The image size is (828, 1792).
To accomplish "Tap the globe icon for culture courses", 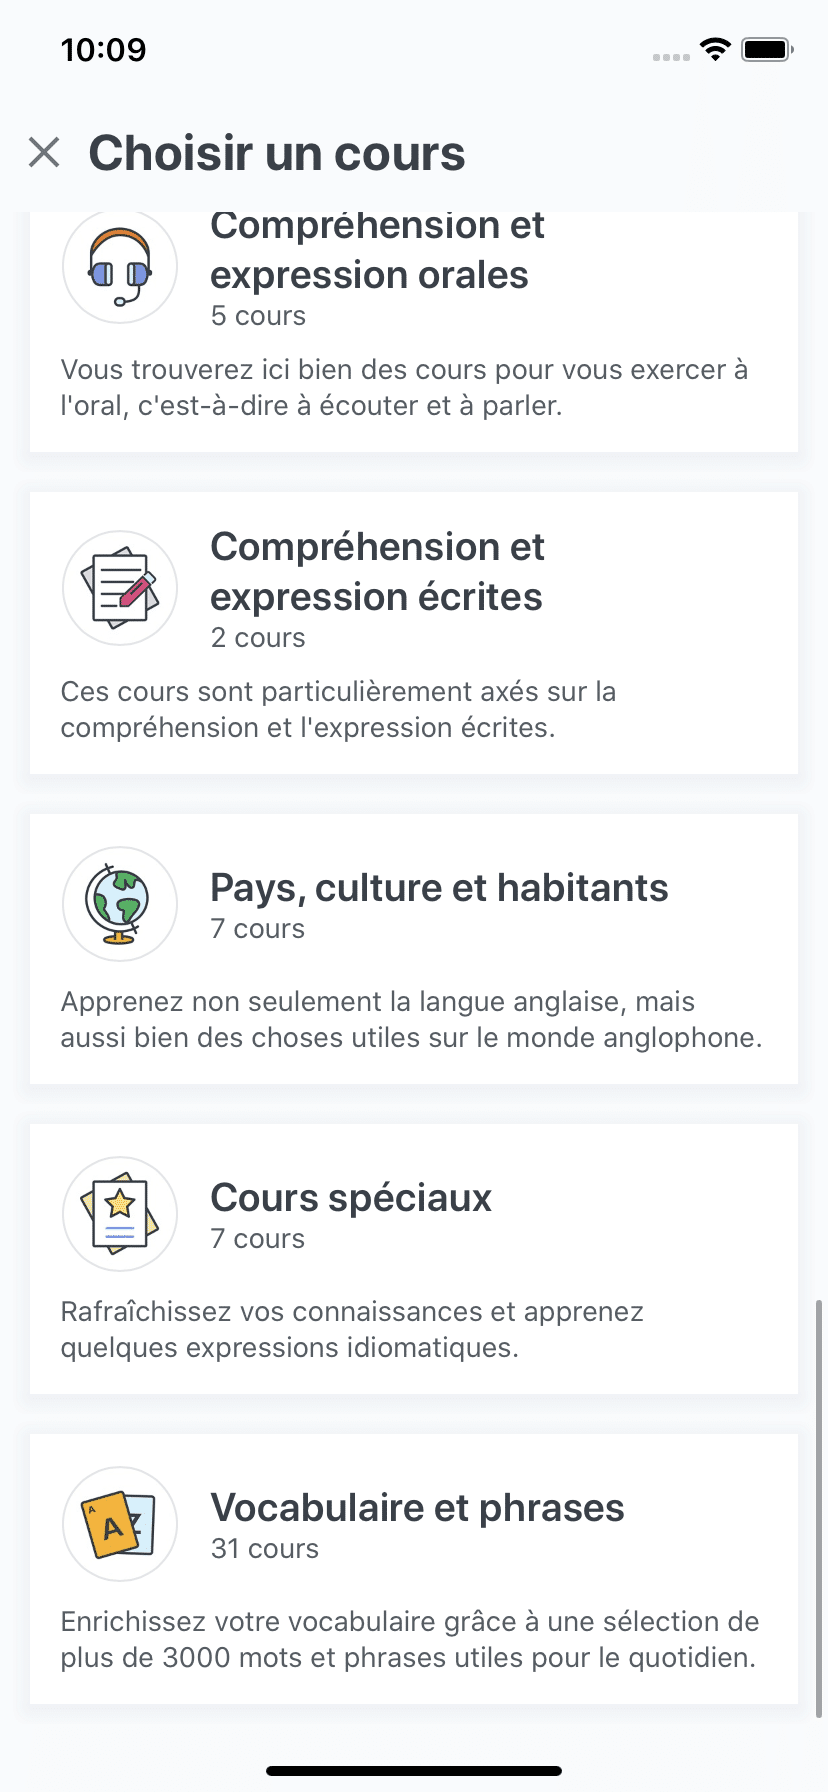I will click(120, 904).
